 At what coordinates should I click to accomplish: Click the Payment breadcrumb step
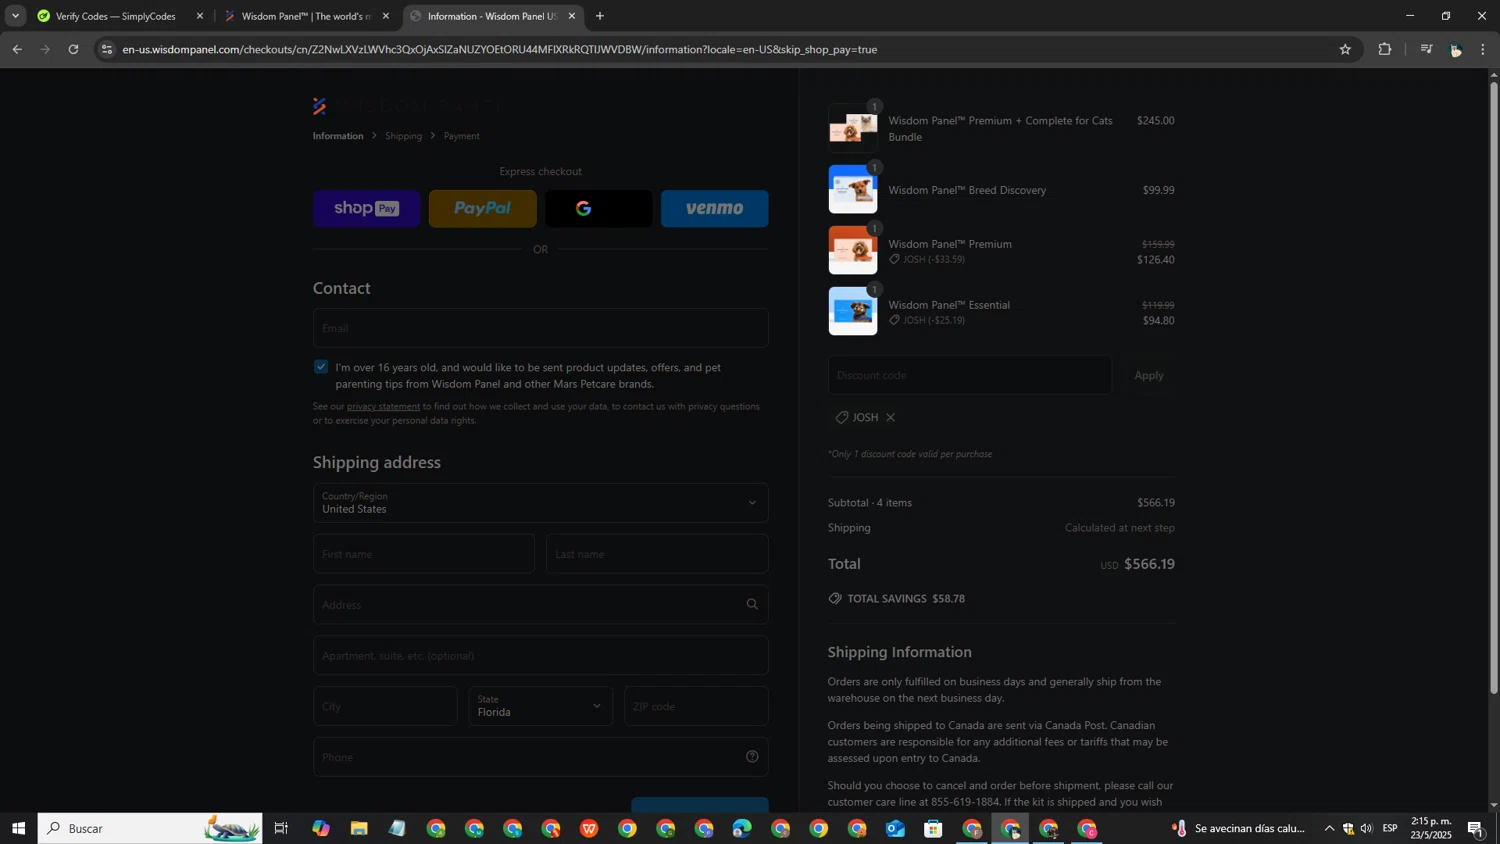(x=462, y=136)
